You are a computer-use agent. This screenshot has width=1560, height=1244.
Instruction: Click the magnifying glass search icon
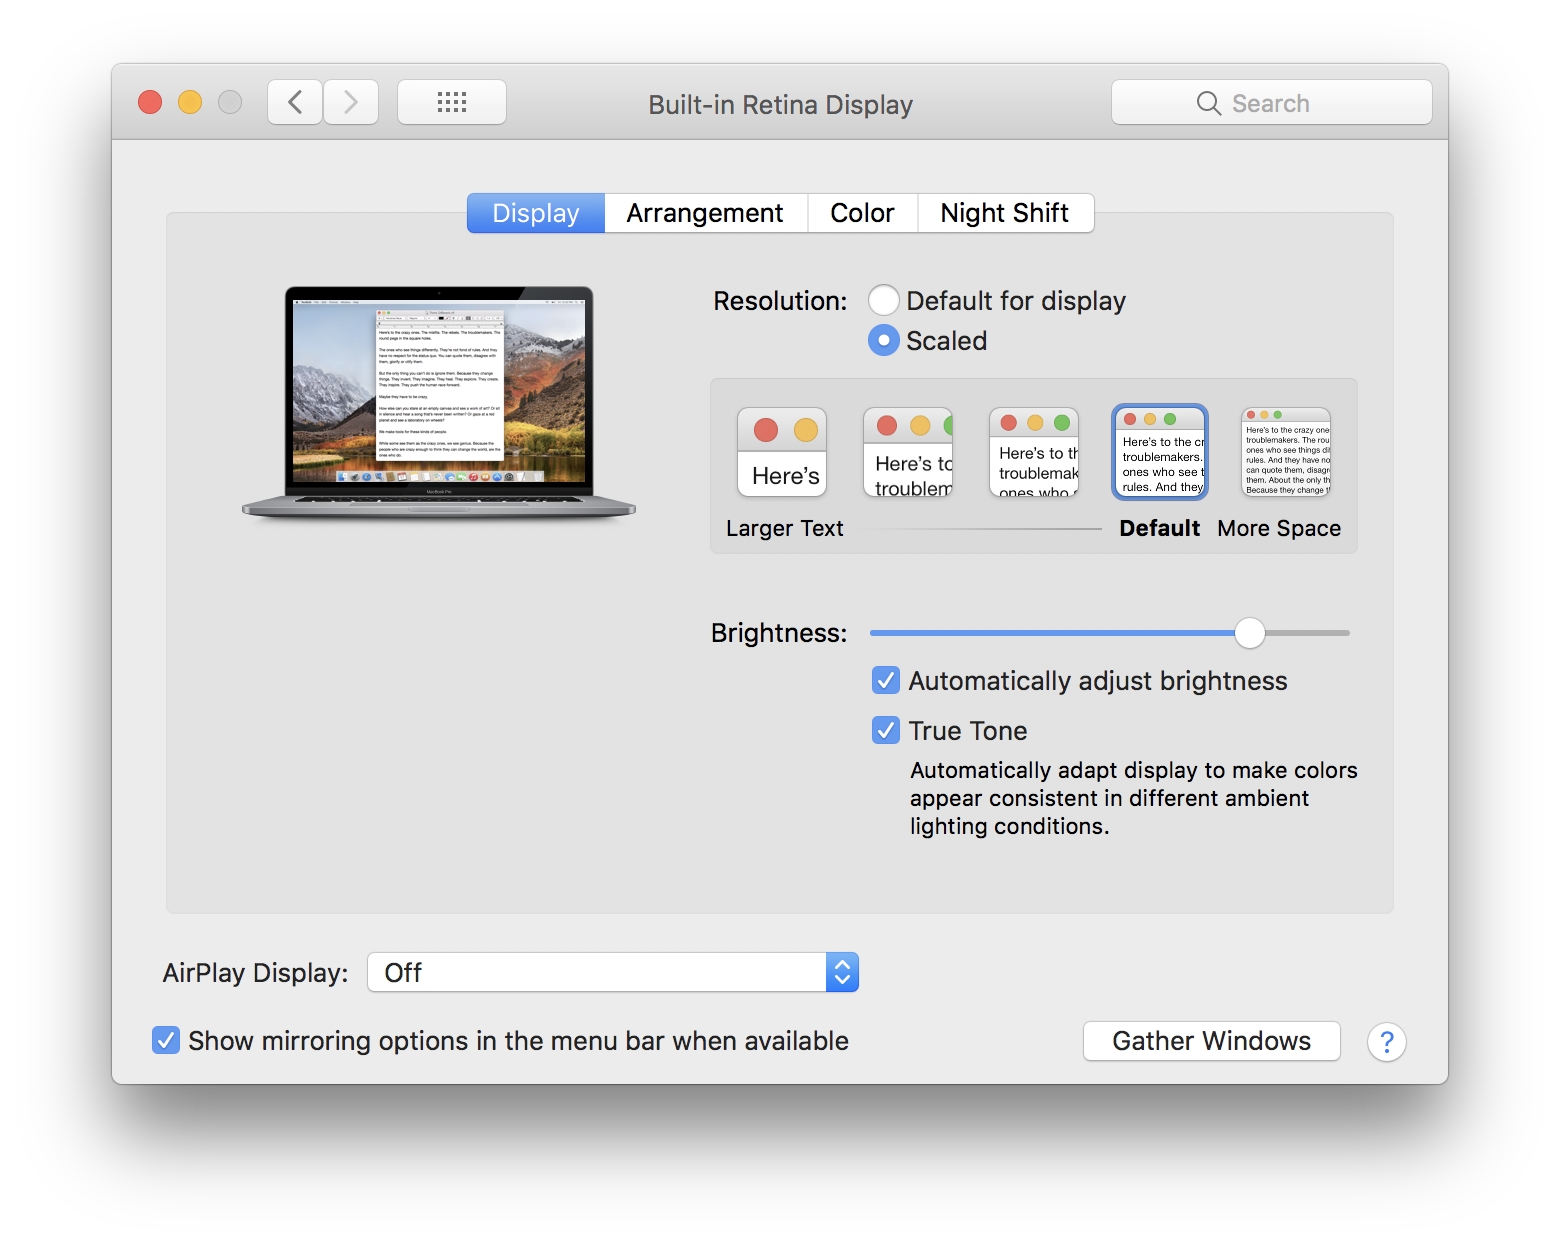(x=1208, y=103)
